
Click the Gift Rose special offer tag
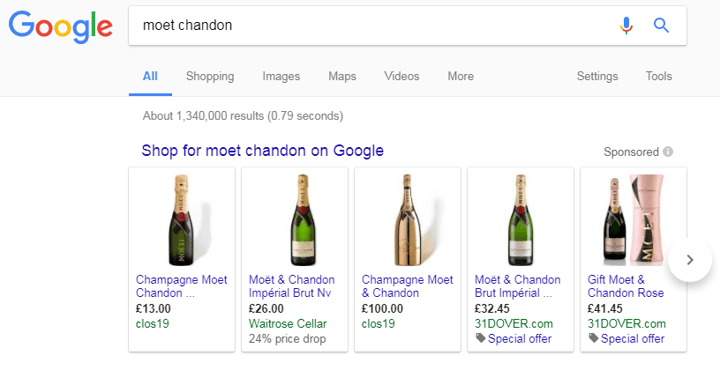(626, 339)
